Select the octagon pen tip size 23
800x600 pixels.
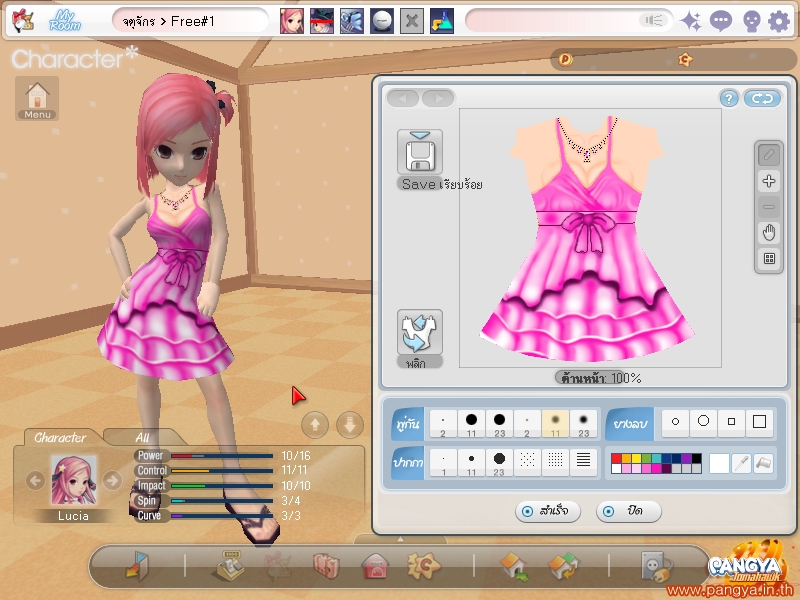(x=499, y=463)
